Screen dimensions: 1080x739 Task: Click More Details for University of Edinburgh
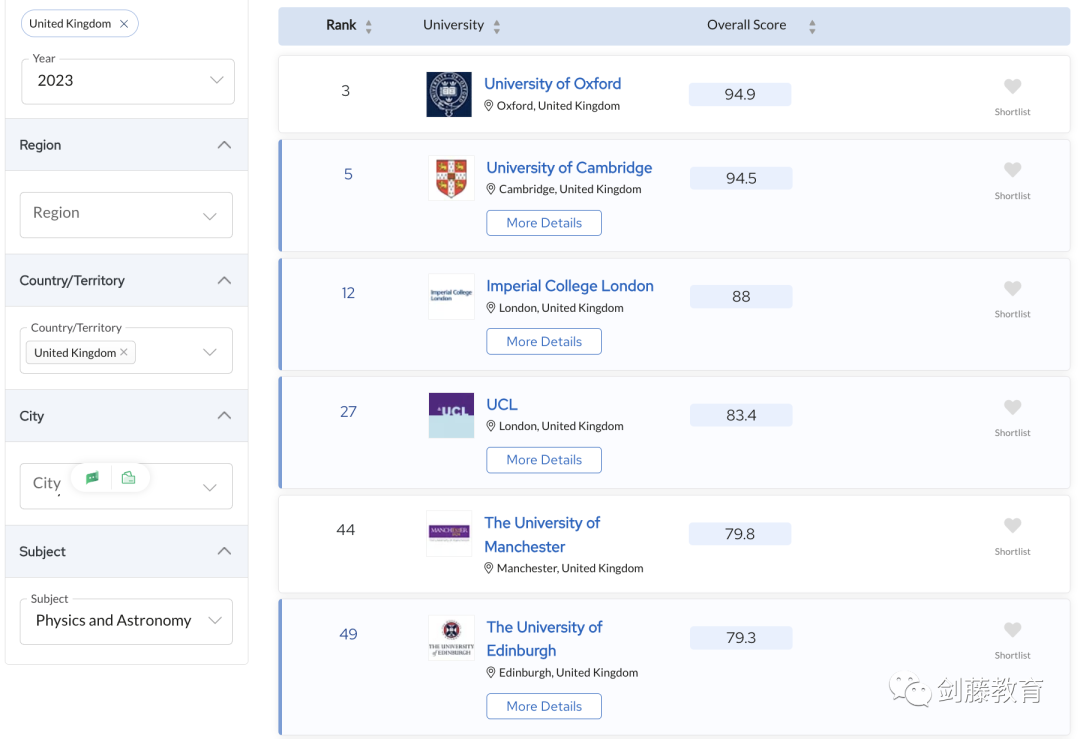[543, 706]
